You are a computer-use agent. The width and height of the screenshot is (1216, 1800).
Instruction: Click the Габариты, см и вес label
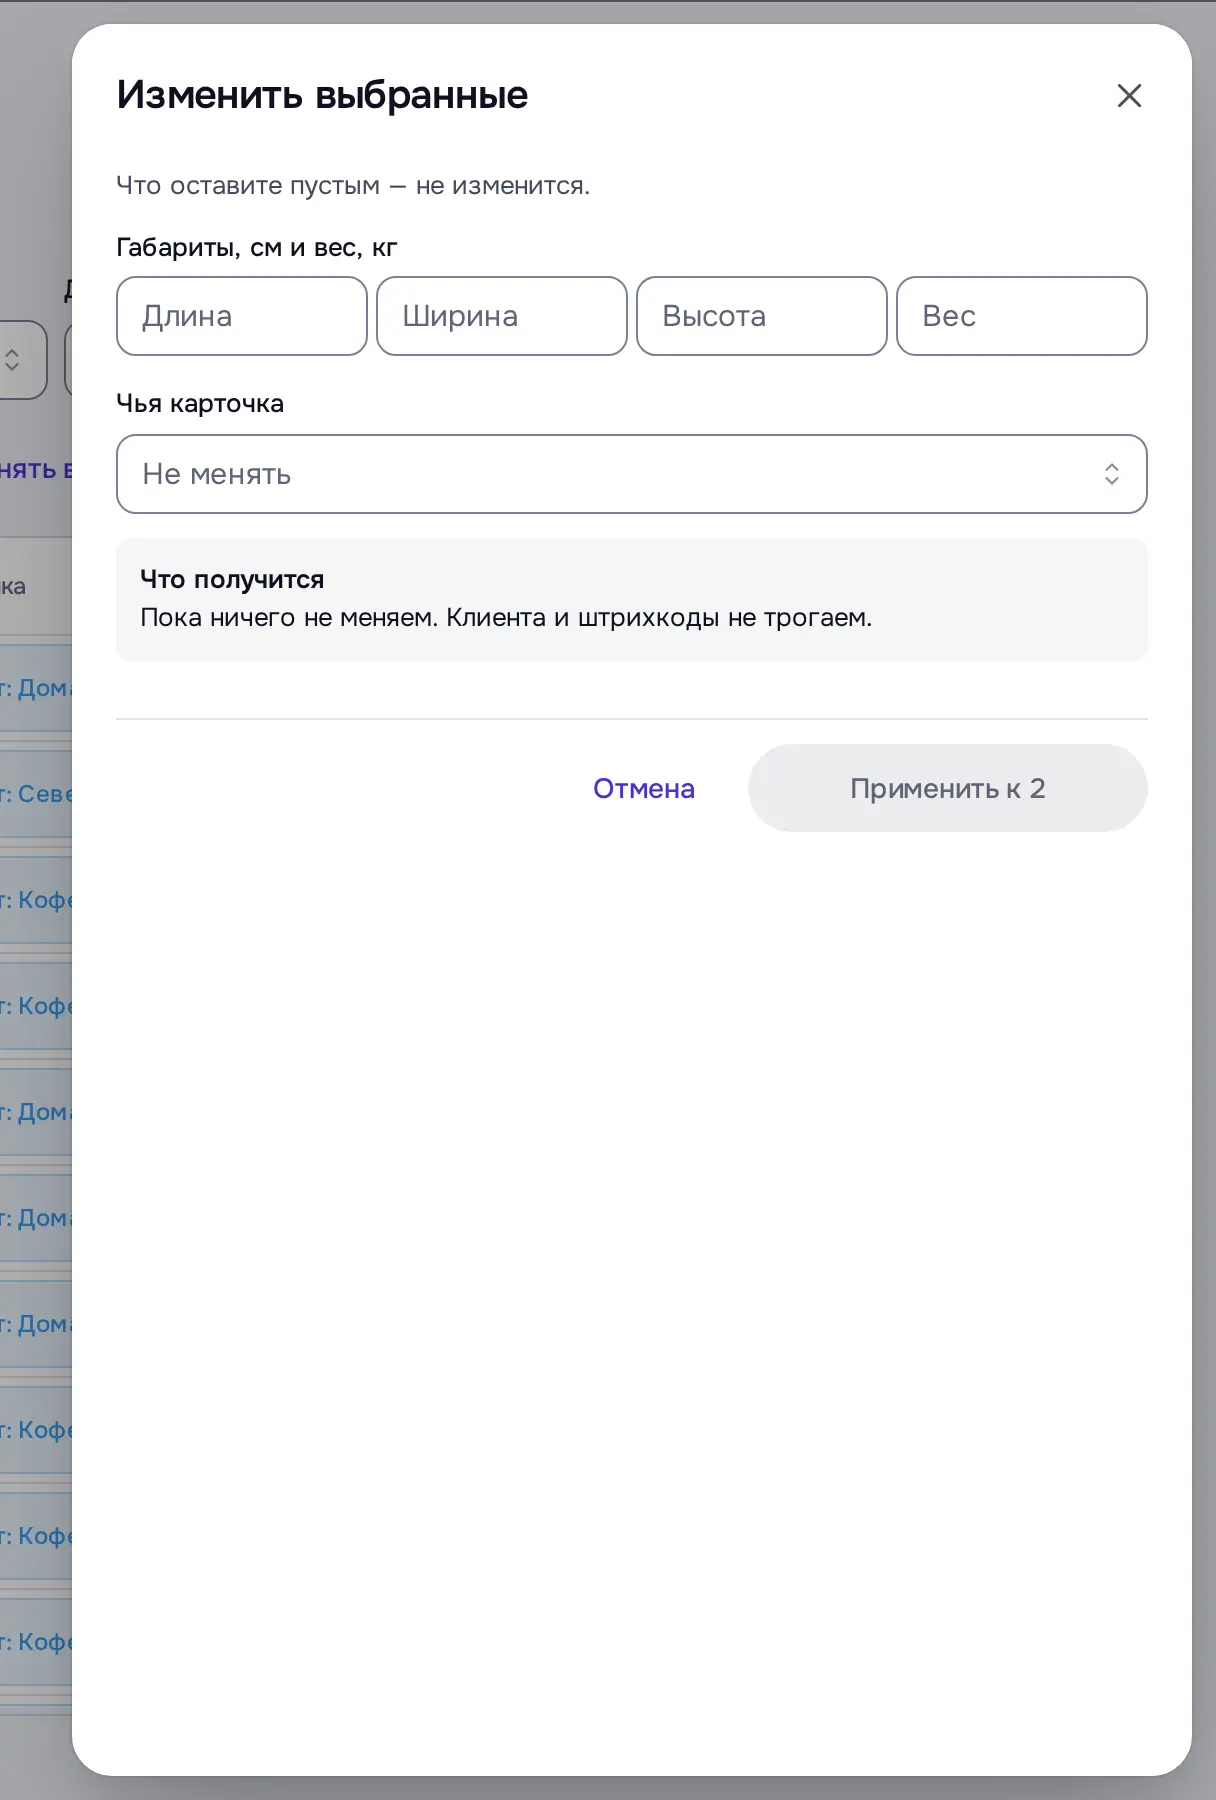(257, 248)
